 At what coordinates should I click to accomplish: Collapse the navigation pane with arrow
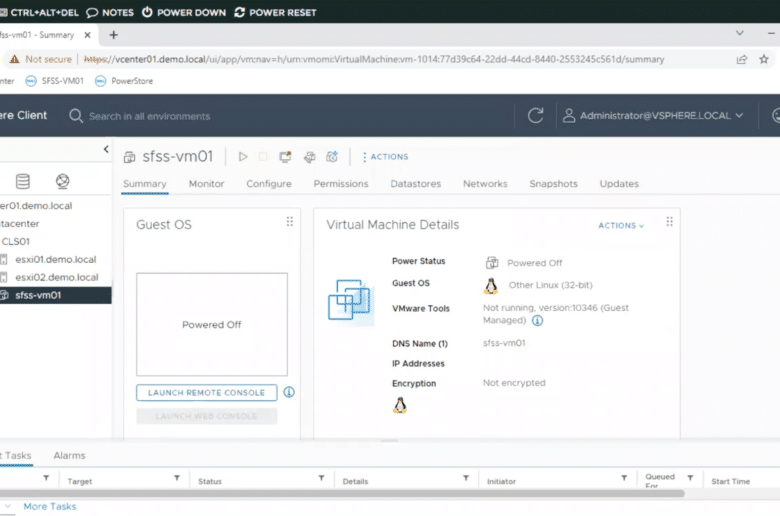(106, 149)
